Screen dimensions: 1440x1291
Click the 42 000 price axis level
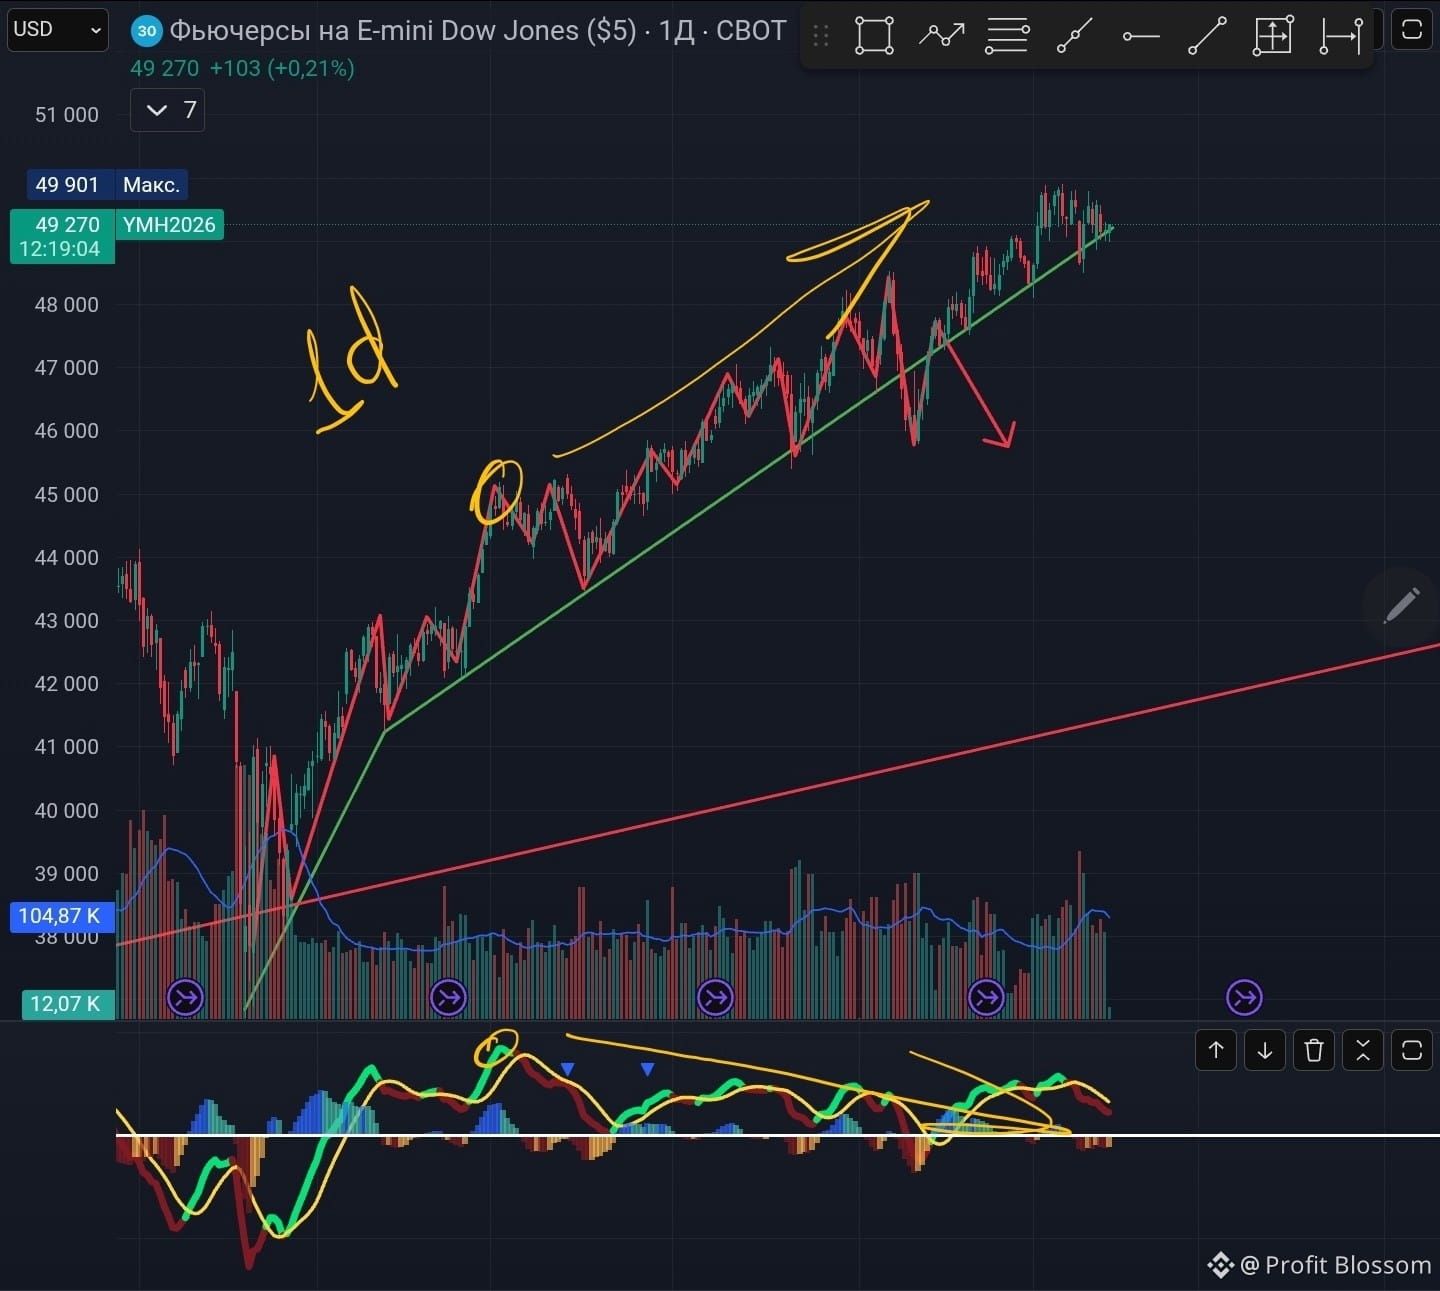(x=67, y=684)
